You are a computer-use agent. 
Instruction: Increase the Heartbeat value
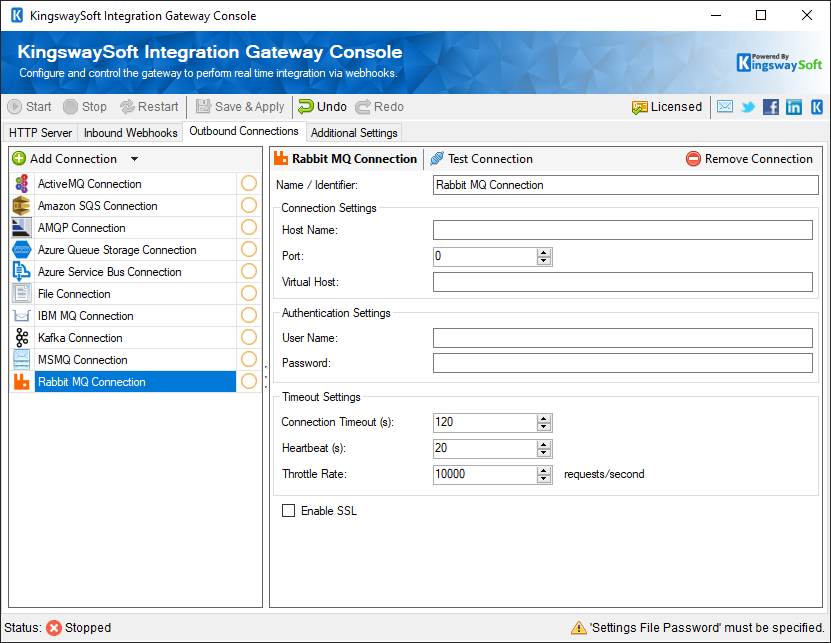point(544,445)
